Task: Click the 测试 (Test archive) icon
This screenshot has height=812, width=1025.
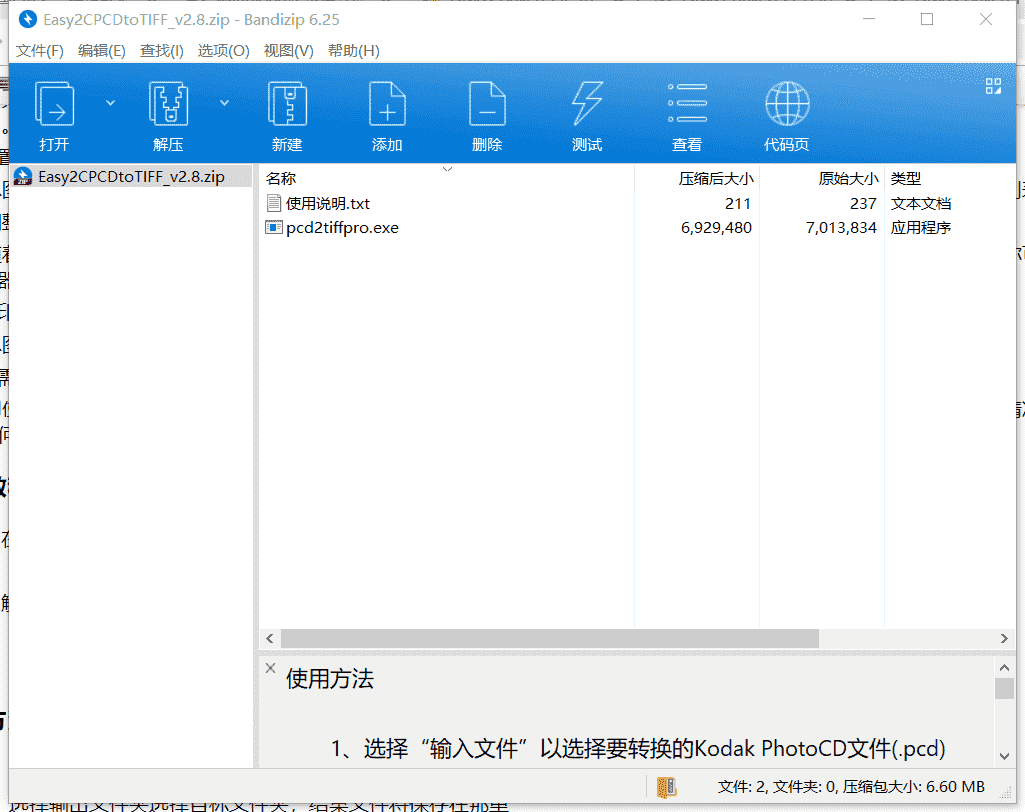Action: tap(587, 103)
